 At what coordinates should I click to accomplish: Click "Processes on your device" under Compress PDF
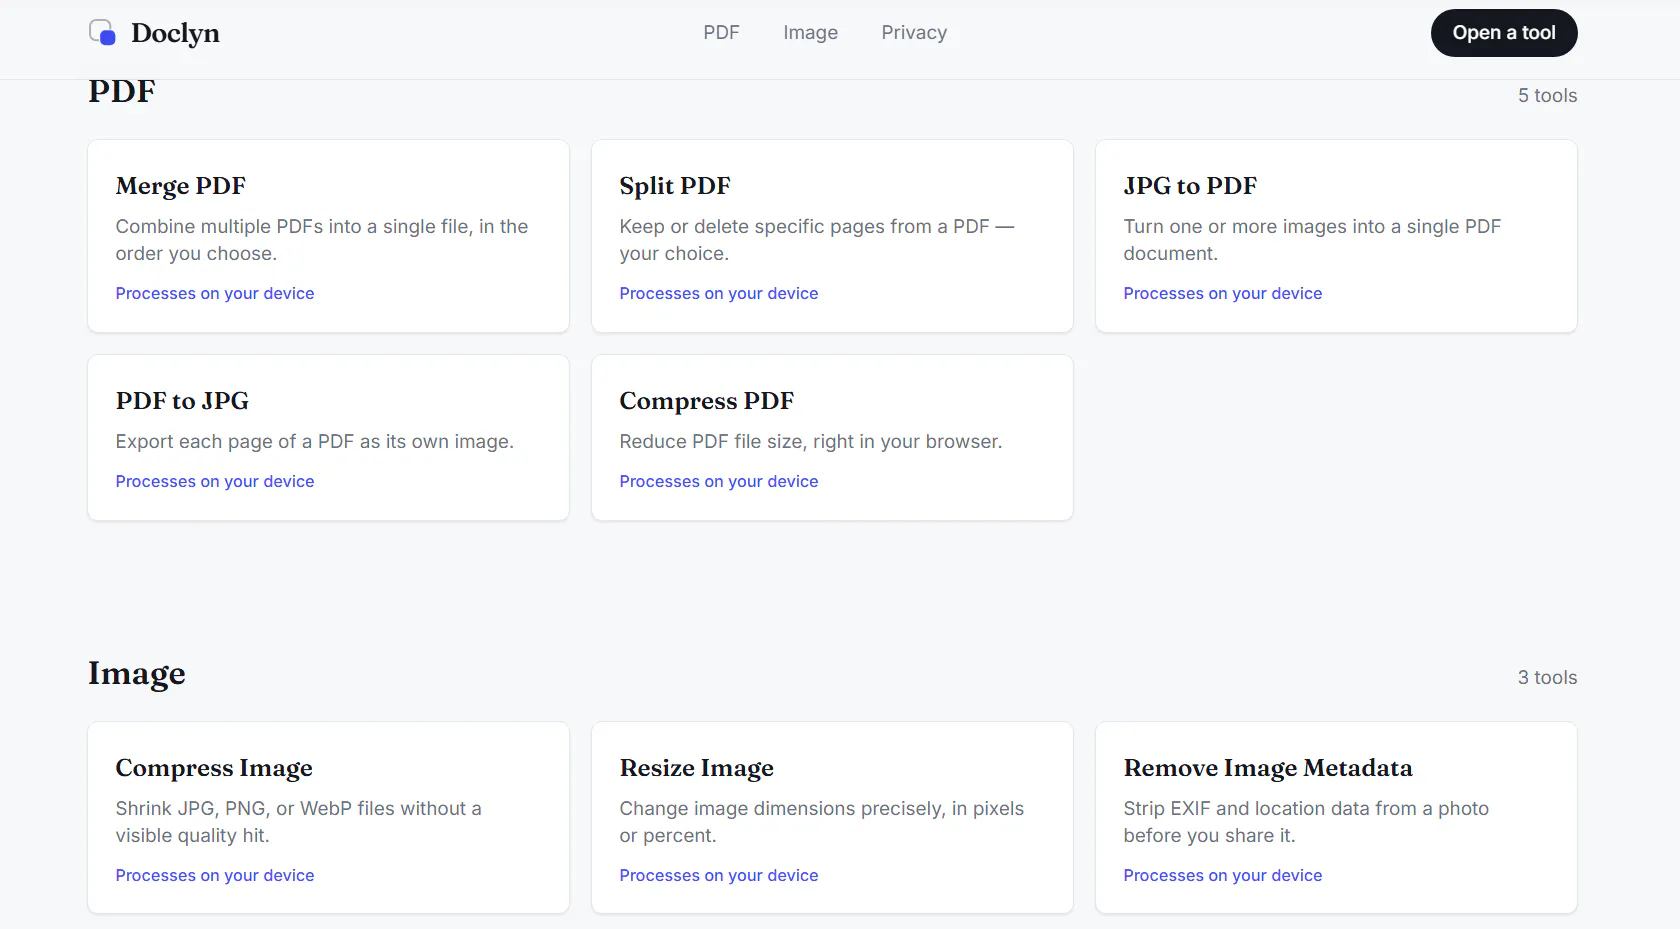(x=719, y=481)
